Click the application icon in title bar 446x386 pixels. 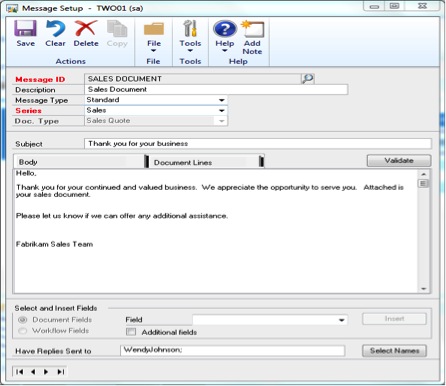point(12,8)
